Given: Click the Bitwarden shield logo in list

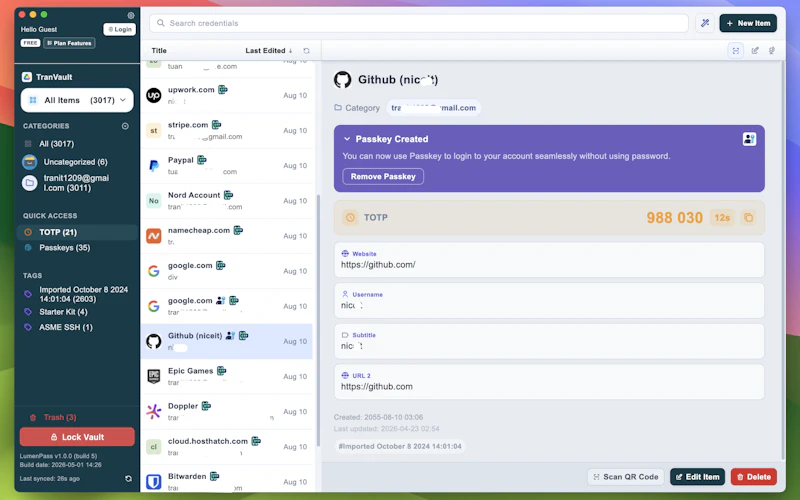Looking at the screenshot, I should (x=154, y=482).
